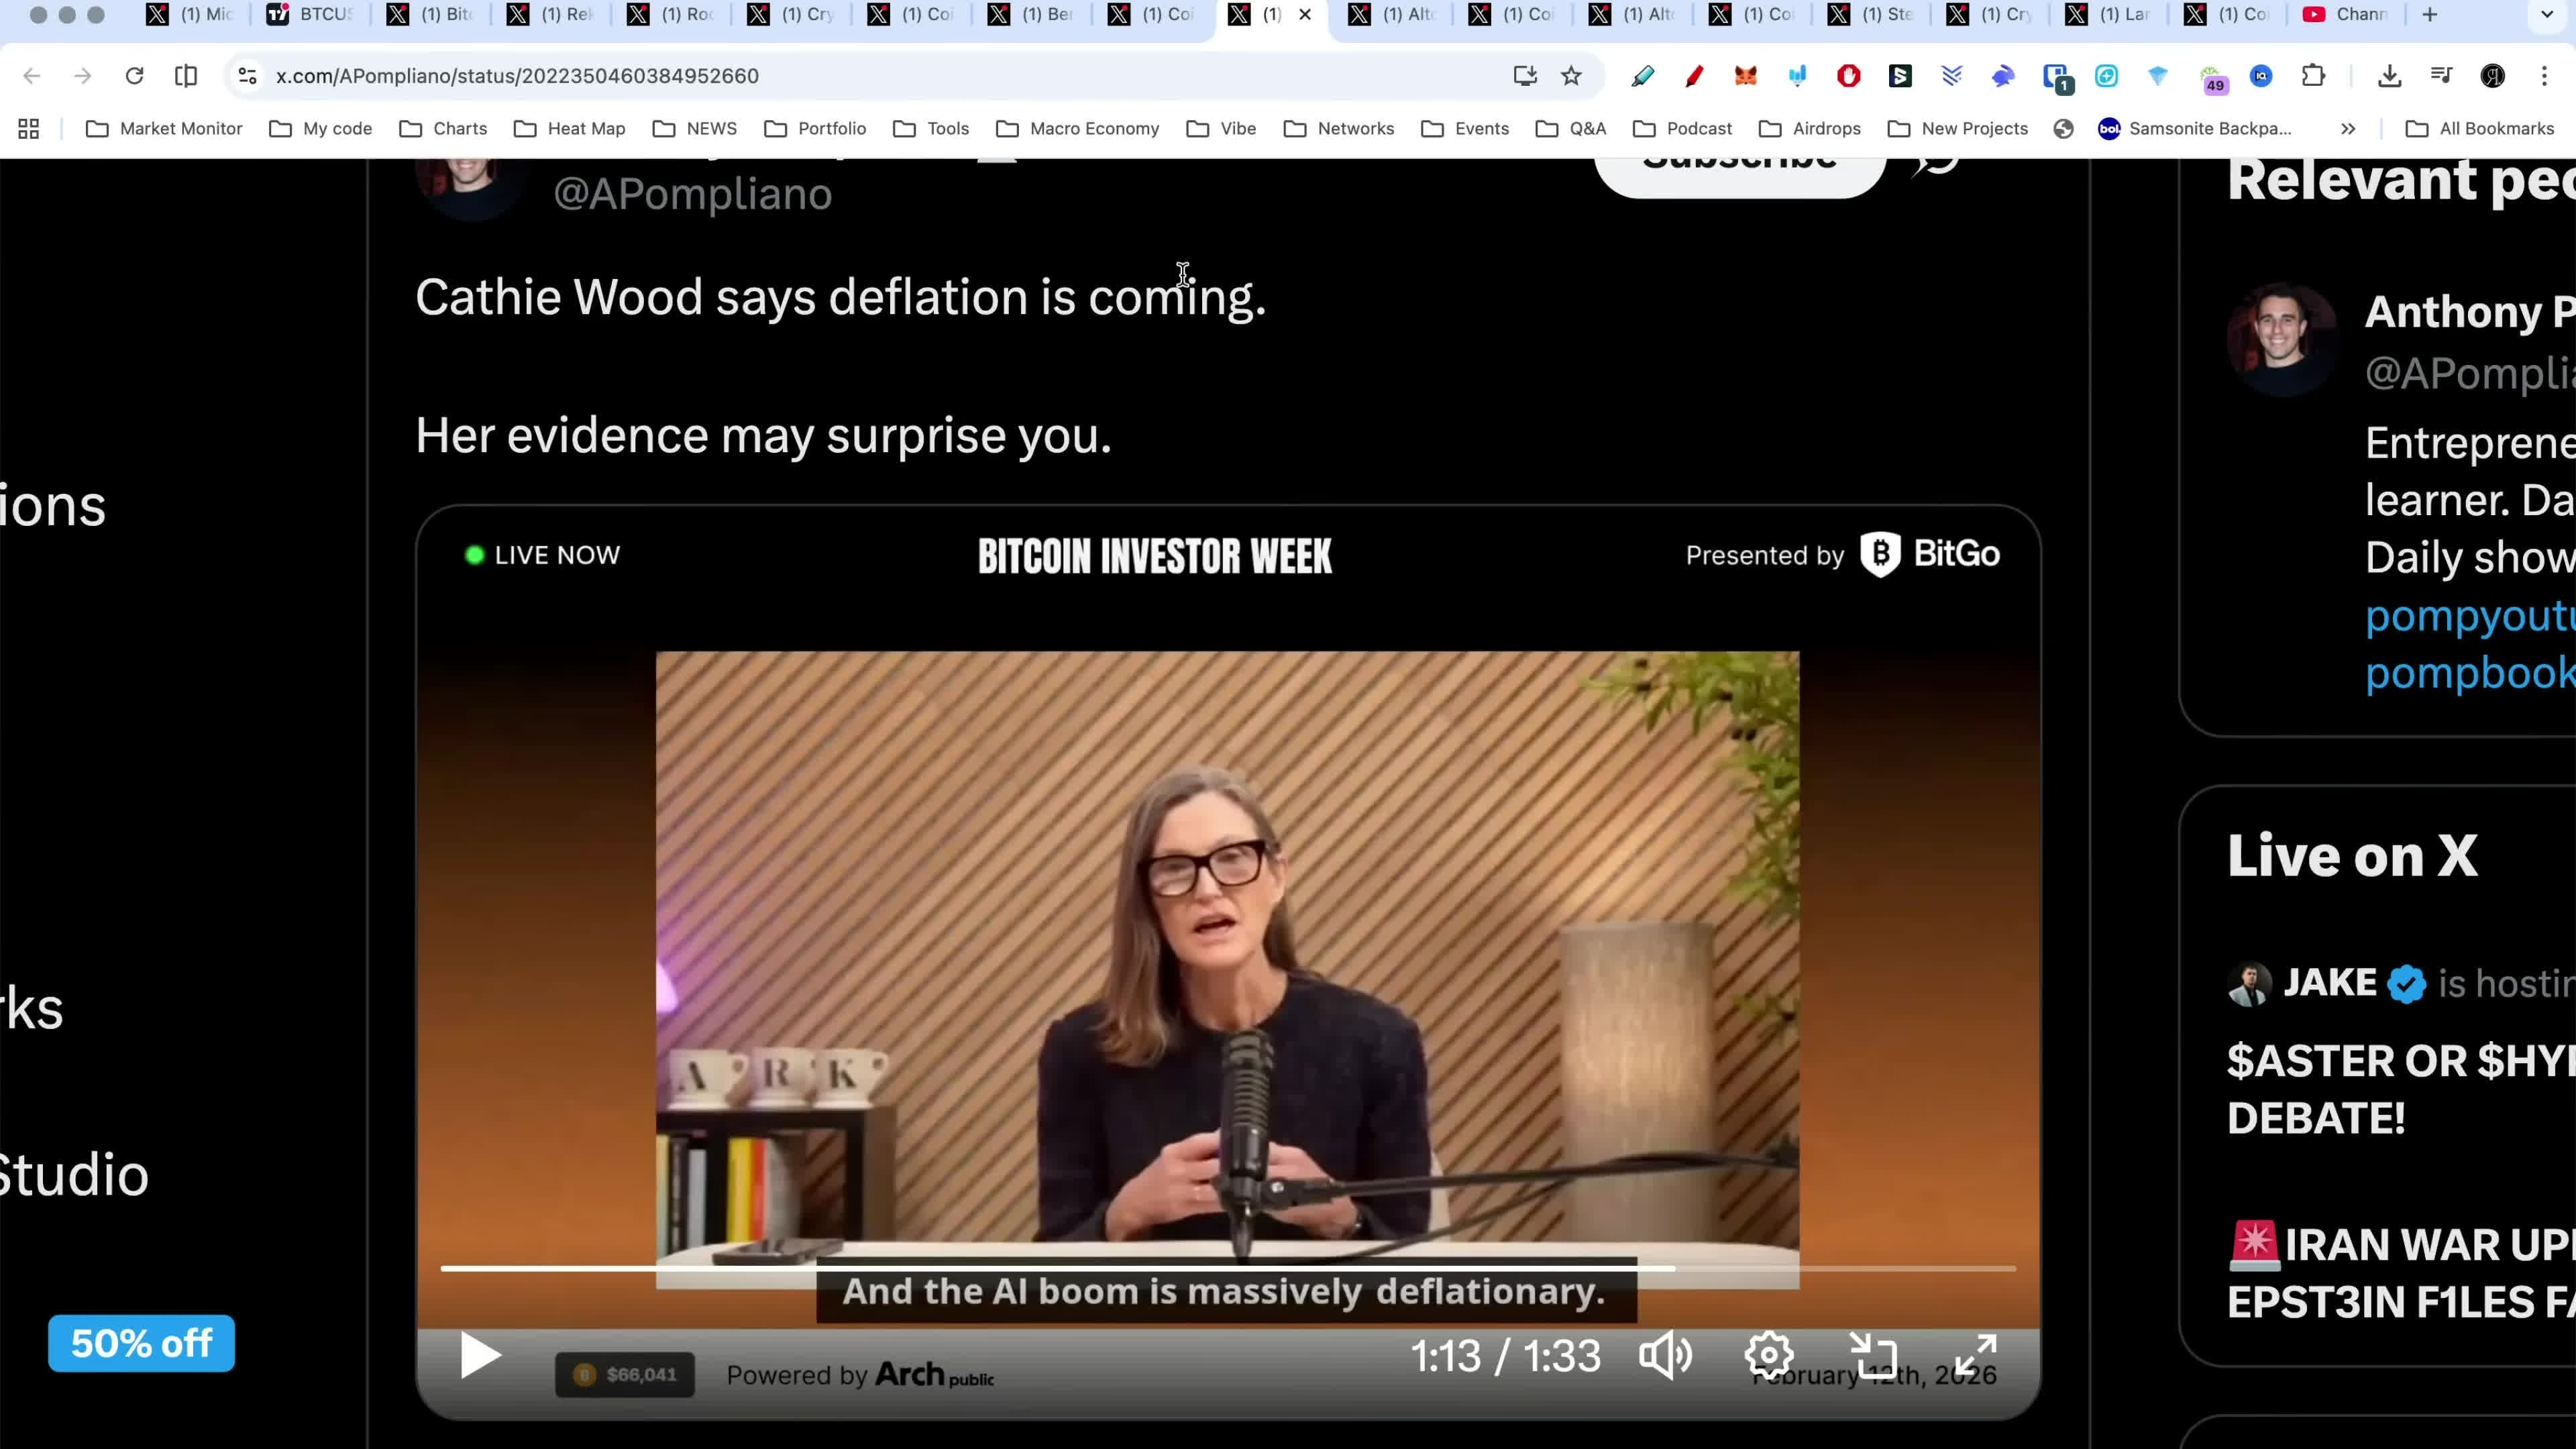
Task: Open media controls icon
Action: point(2441,76)
